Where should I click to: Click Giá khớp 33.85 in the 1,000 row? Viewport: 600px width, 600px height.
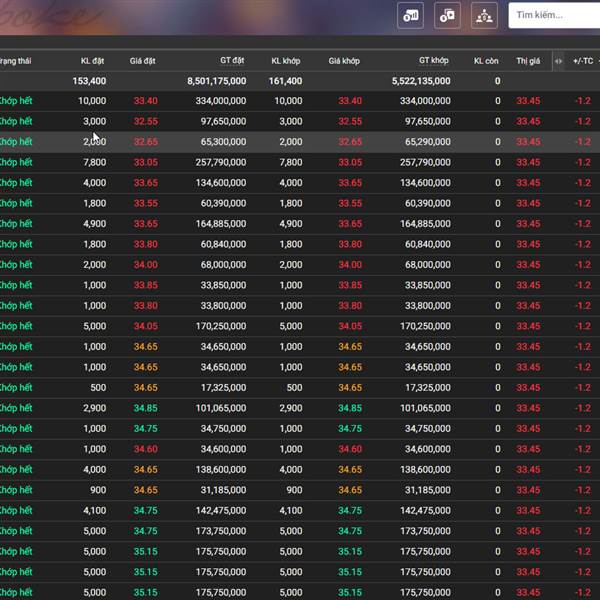350,285
